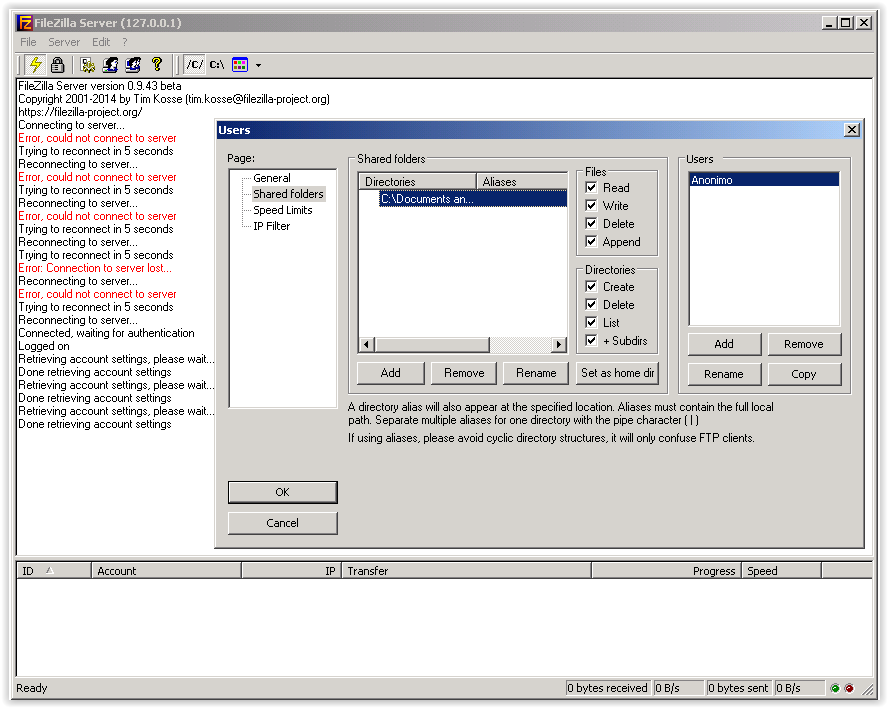
Task: Sort connections by ID column header
Action: coord(54,571)
